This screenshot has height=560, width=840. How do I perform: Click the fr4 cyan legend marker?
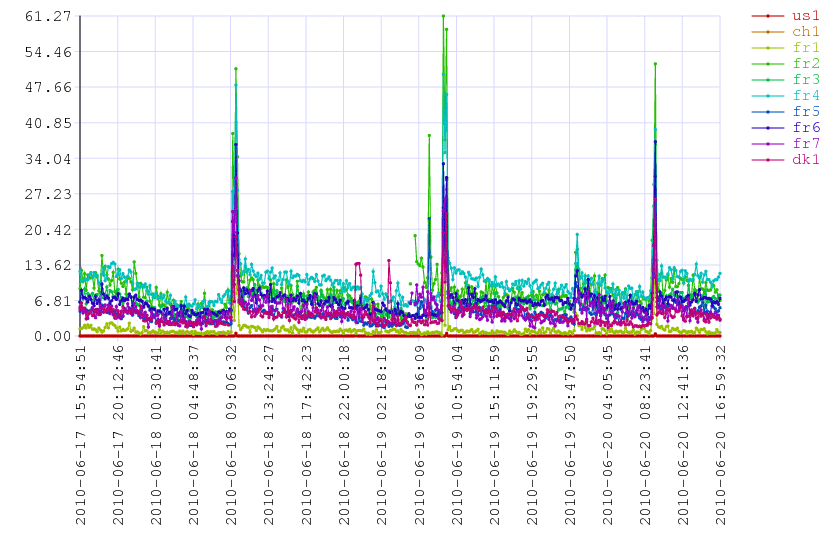768,96
